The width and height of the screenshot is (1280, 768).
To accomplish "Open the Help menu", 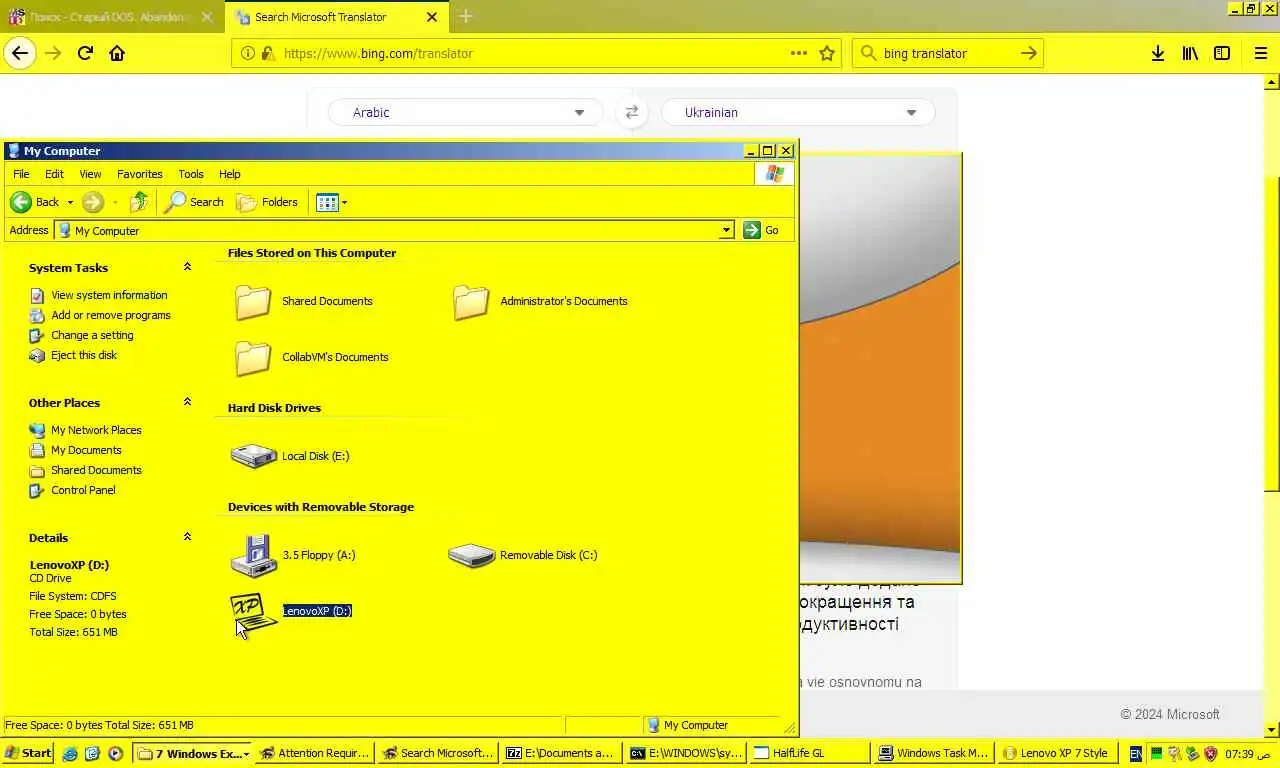I will [x=229, y=174].
